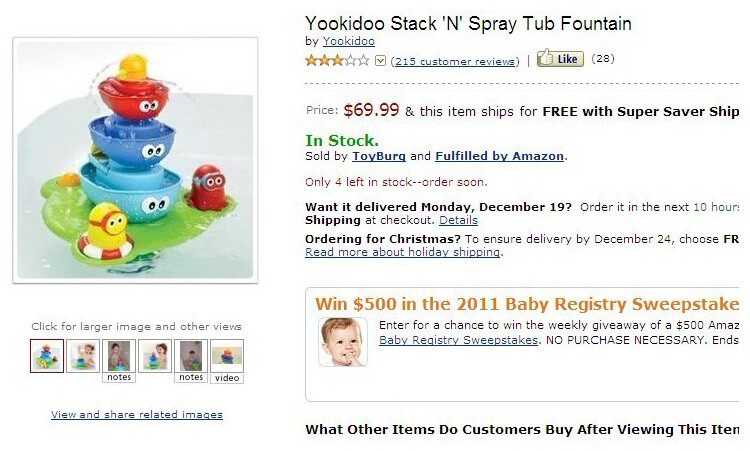Click View and share related images
Image resolution: width=750 pixels, height=451 pixels.
[137, 414]
